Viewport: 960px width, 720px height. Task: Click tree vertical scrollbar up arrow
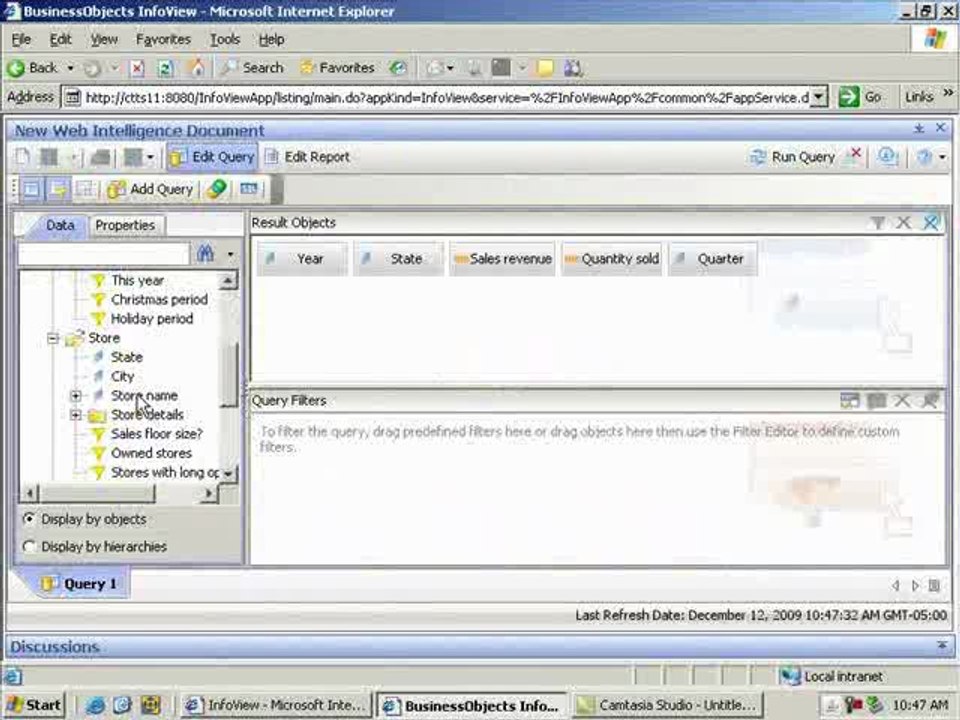coord(228,281)
